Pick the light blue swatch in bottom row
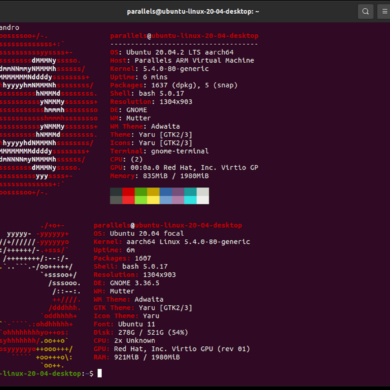The height and width of the screenshot is (390, 390). [x=166, y=200]
